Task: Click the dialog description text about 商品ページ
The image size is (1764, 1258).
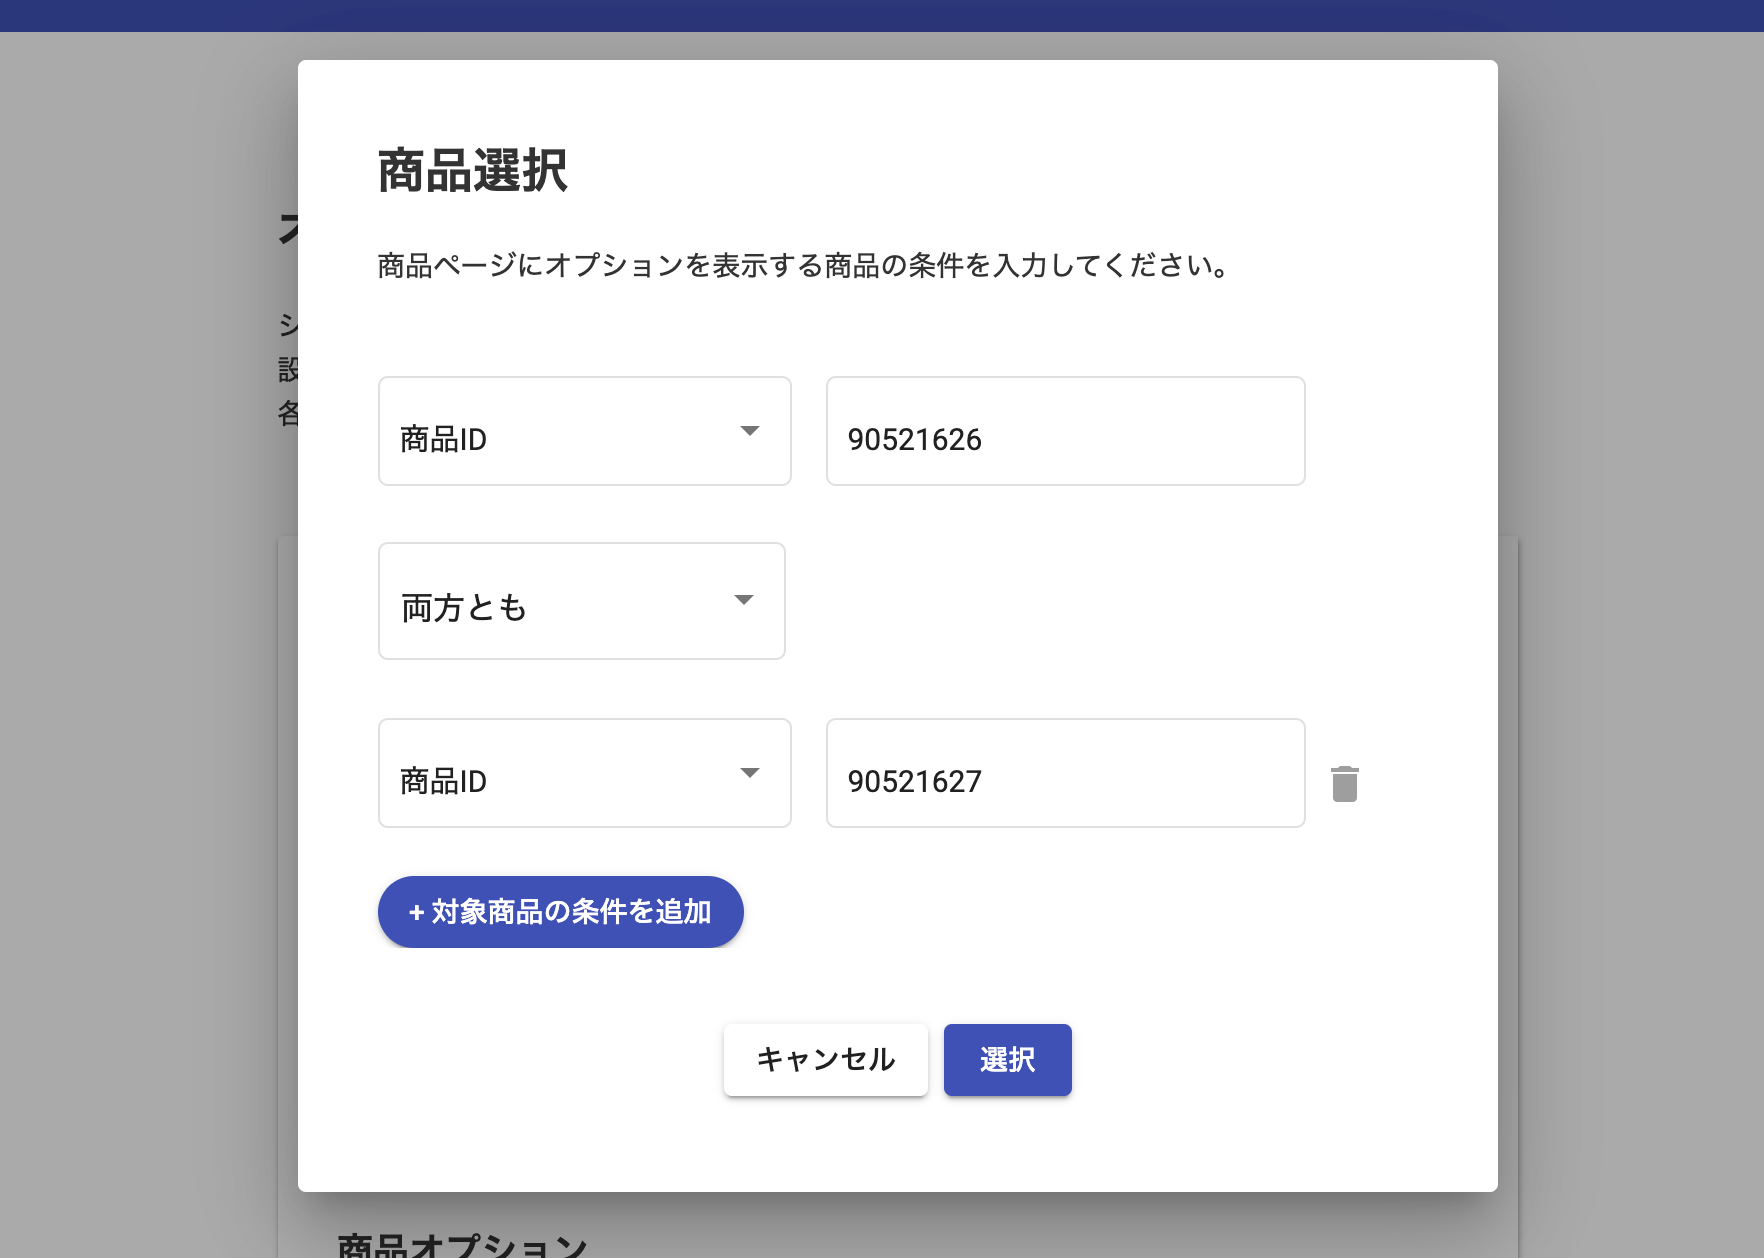Action: click(x=803, y=266)
